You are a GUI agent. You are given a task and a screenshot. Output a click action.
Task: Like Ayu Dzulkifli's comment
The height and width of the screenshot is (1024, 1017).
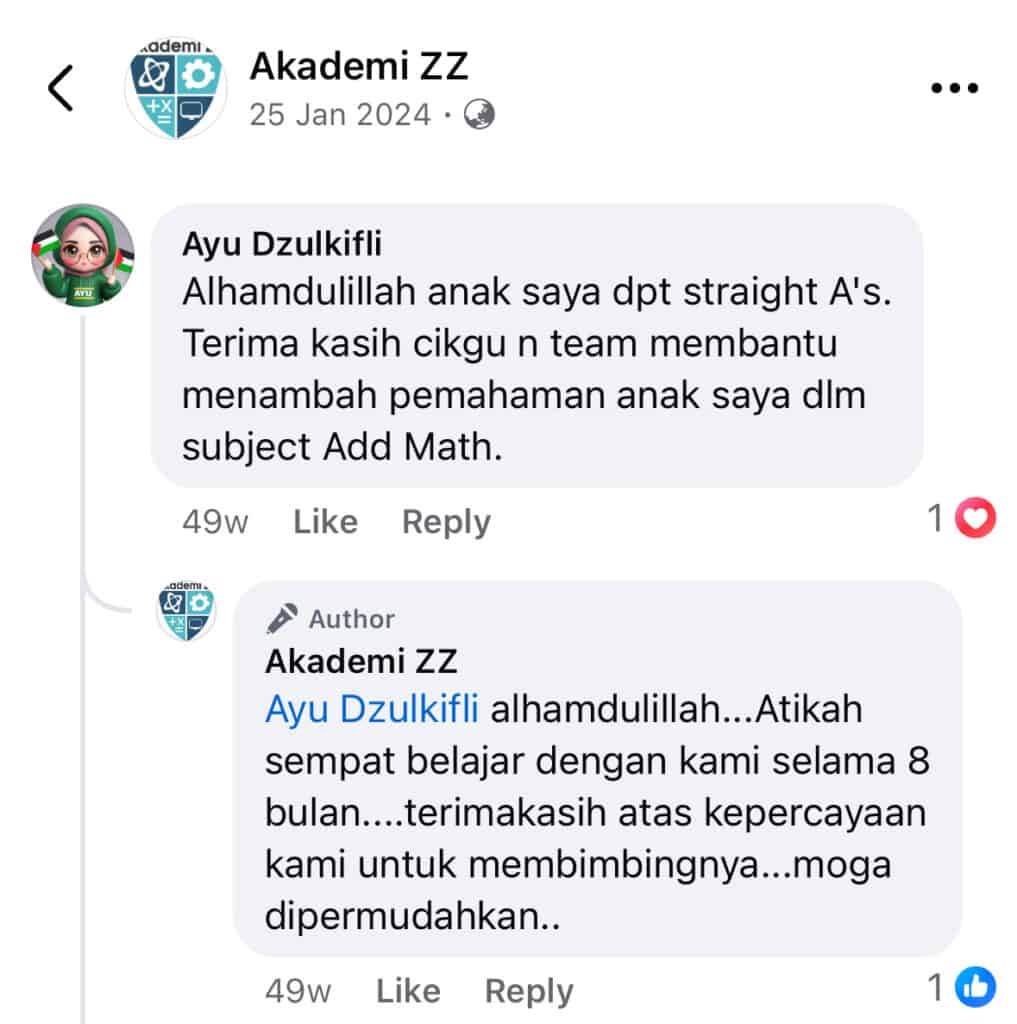tap(325, 522)
